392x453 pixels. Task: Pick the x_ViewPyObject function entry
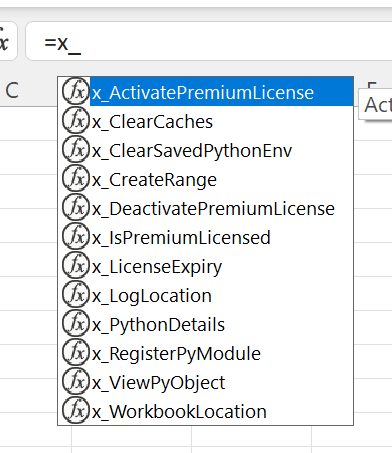pos(206,382)
